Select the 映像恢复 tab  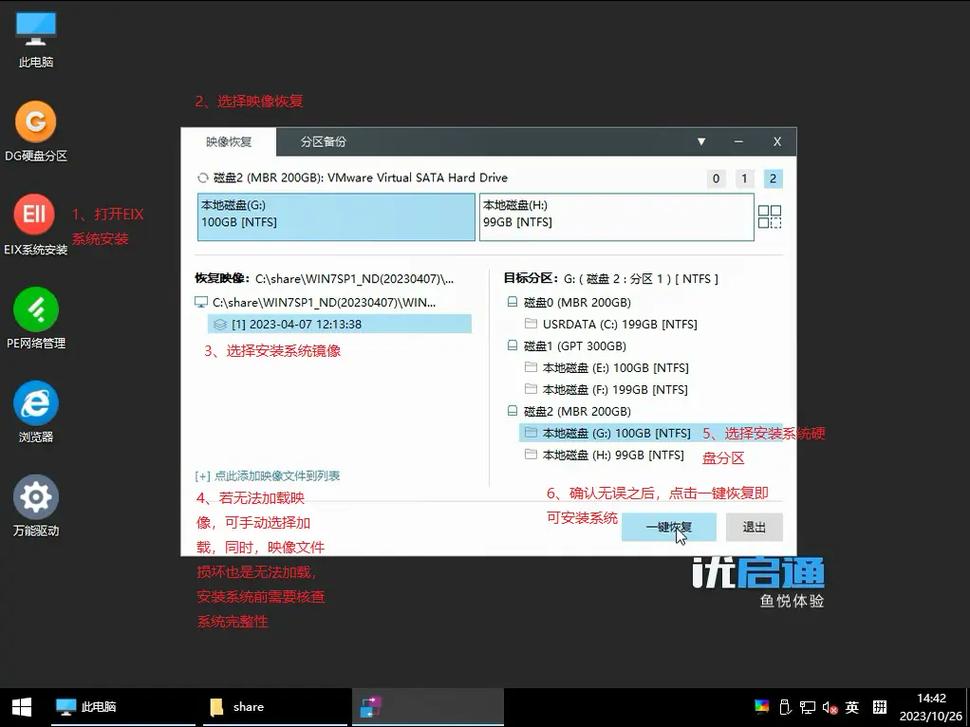(x=228, y=142)
